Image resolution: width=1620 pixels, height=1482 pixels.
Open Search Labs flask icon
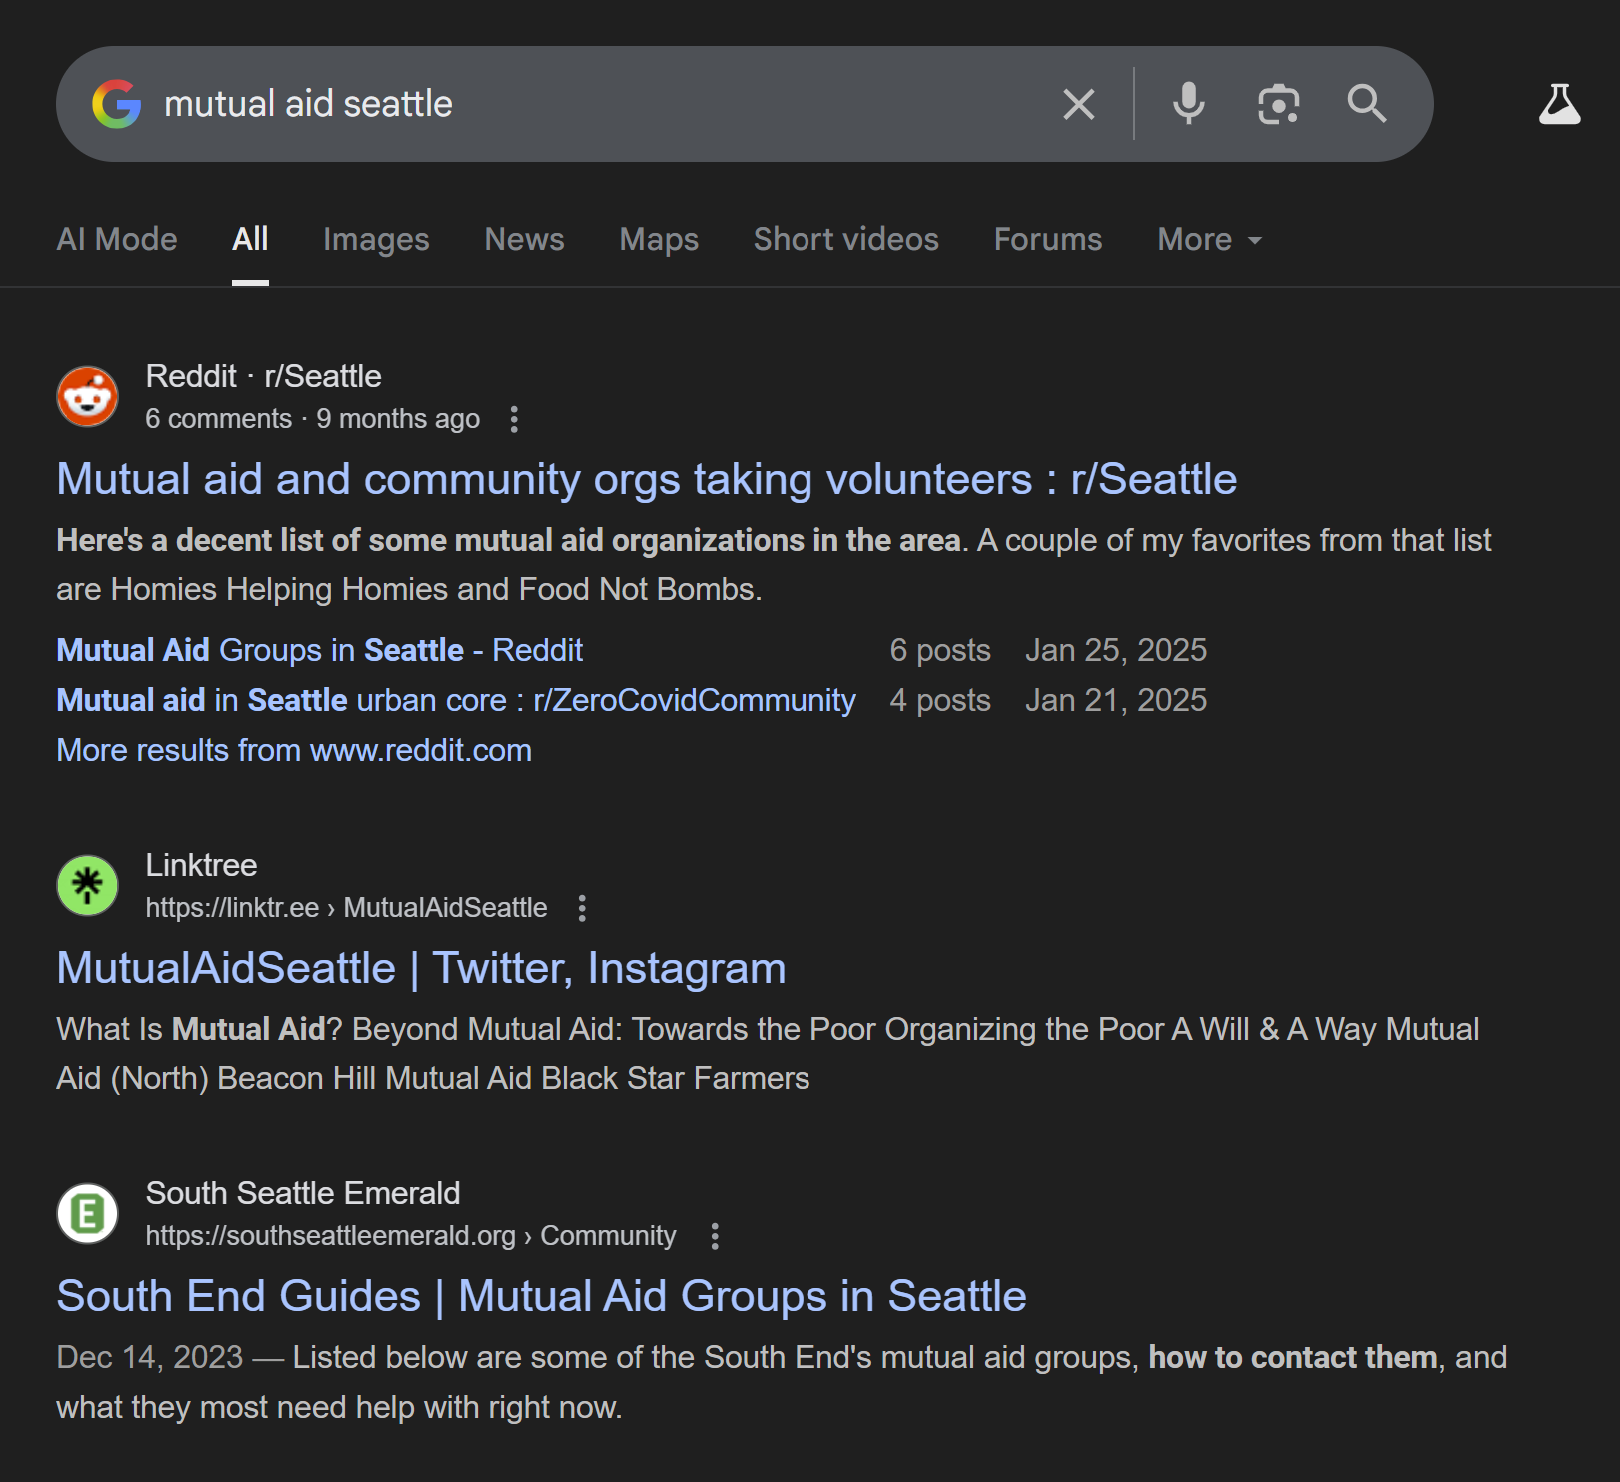click(x=1559, y=104)
